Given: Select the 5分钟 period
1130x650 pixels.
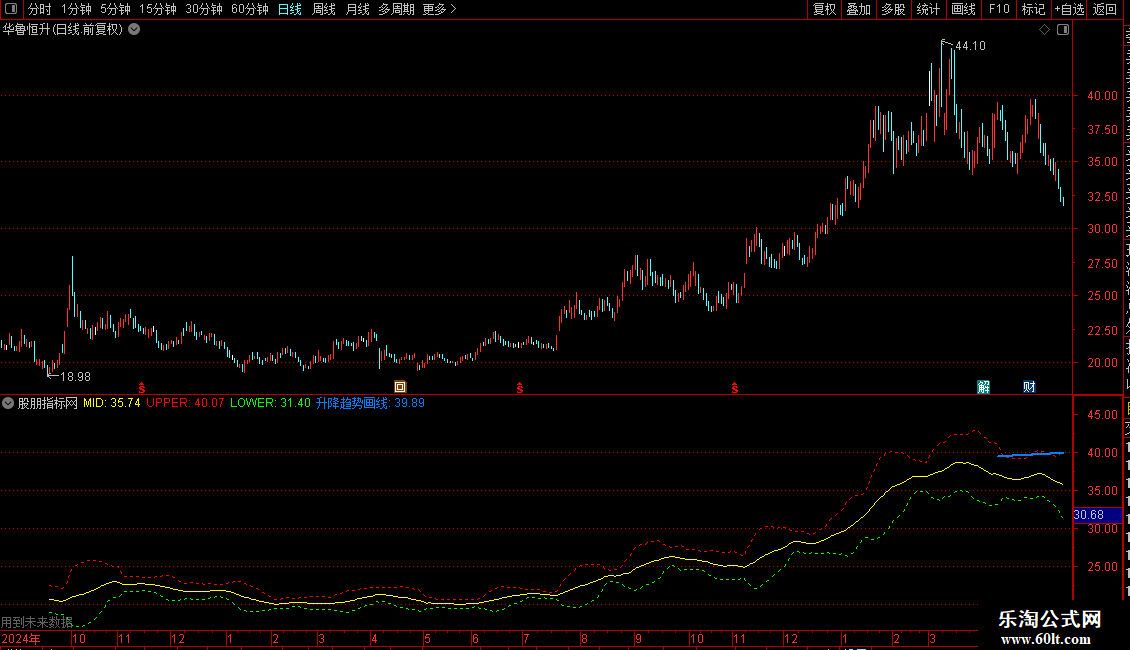Looking at the screenshot, I should click(115, 9).
